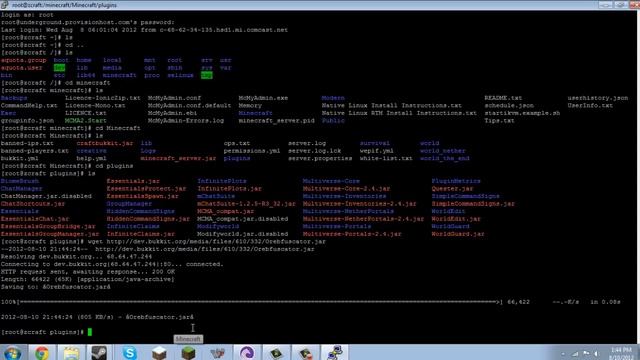Open the volume speaker tray icon

point(596,354)
